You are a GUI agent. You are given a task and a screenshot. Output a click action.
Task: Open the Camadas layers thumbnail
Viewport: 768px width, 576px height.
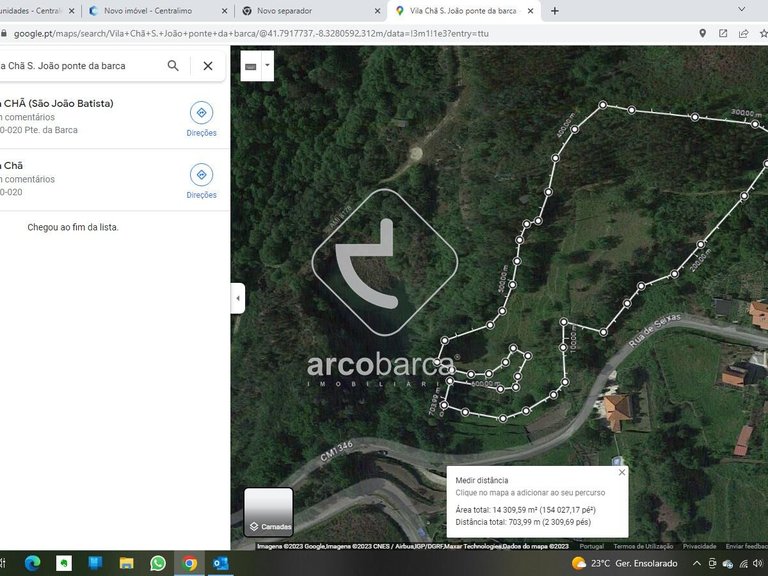click(x=268, y=512)
